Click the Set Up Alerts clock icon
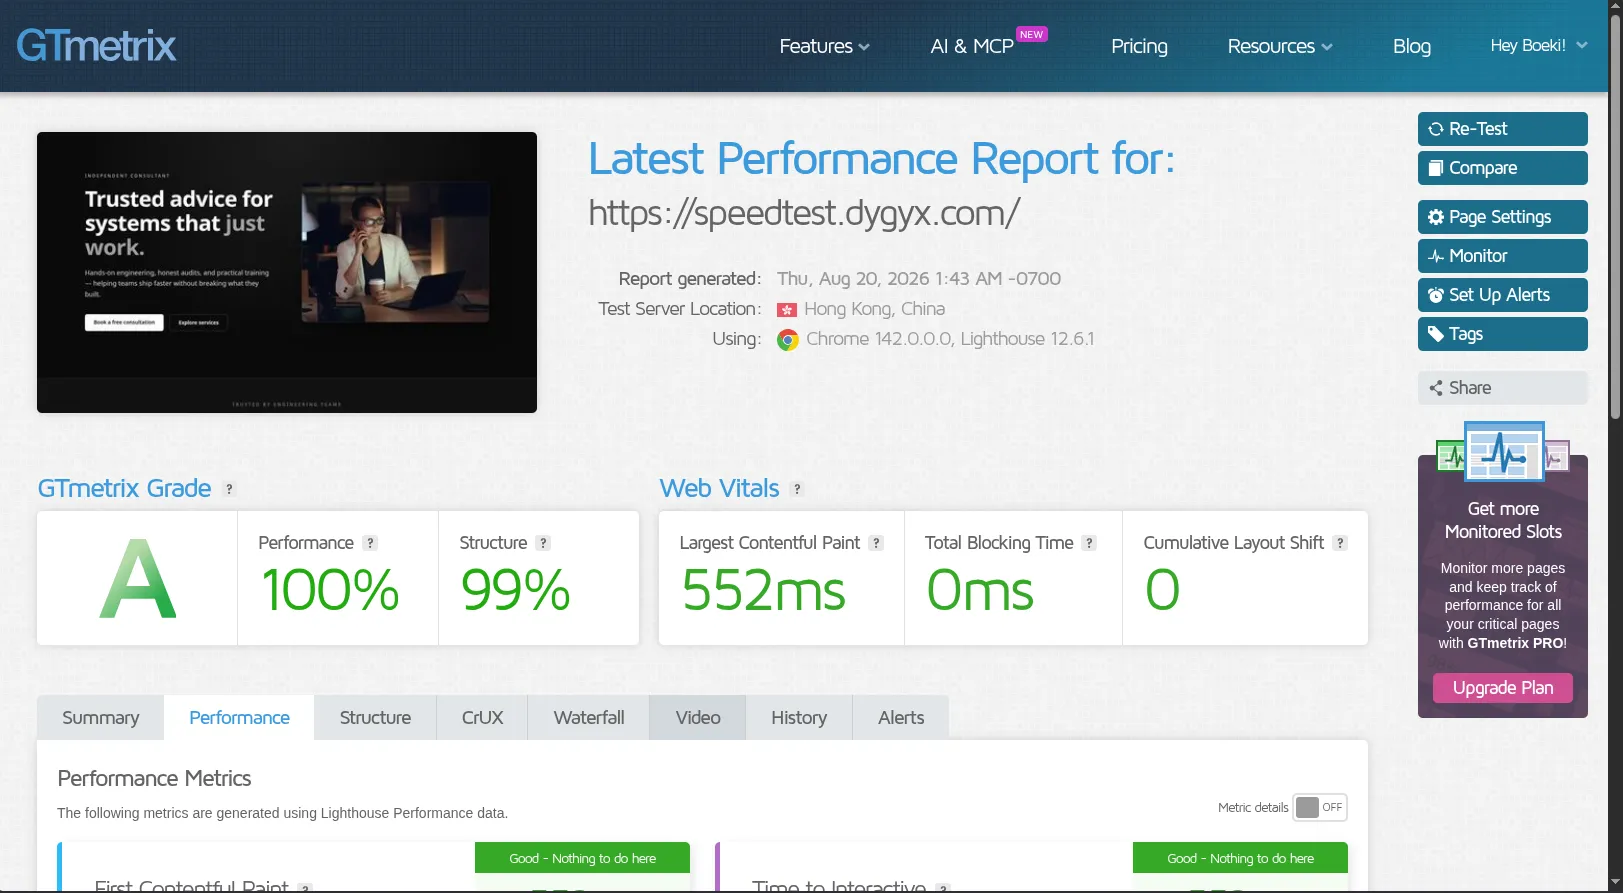1623x893 pixels. click(1436, 295)
